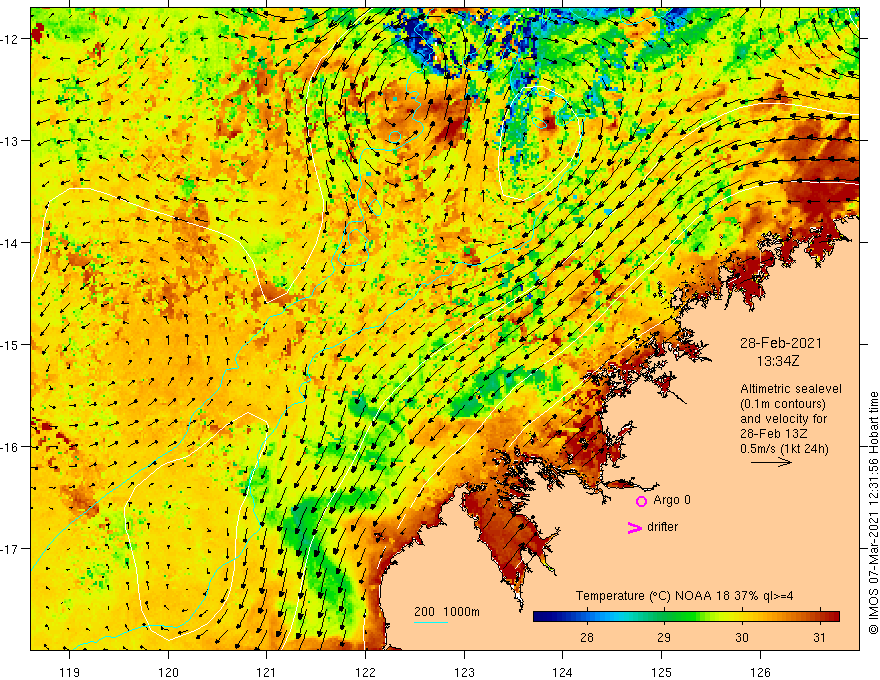Click the 'drifter' legend label
The height and width of the screenshot is (680, 880).
[x=662, y=527]
